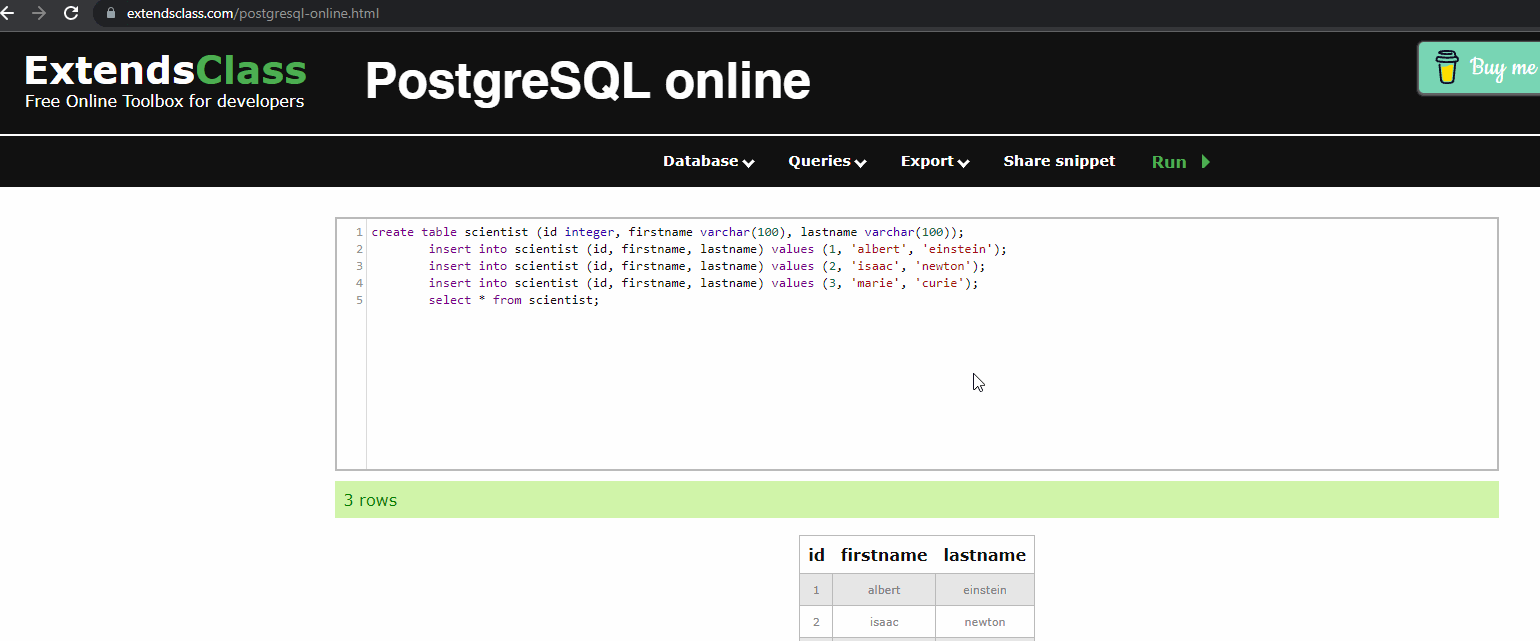Click the id cell of the isaac row

pyautogui.click(x=816, y=622)
